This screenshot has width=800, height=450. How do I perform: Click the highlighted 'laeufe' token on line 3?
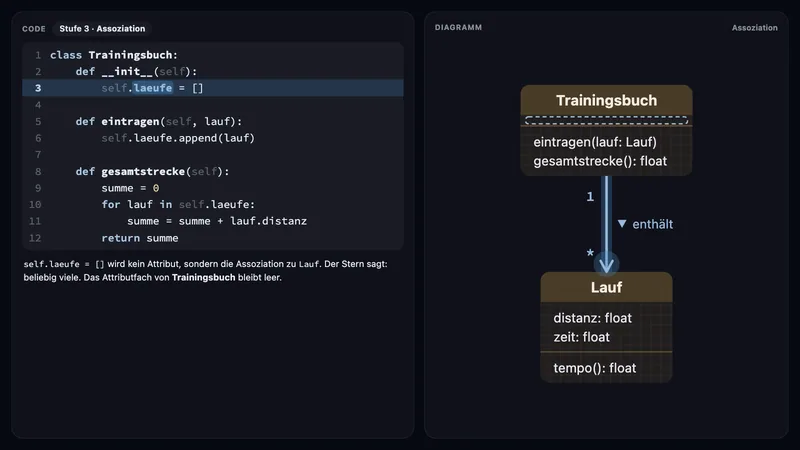click(x=153, y=88)
